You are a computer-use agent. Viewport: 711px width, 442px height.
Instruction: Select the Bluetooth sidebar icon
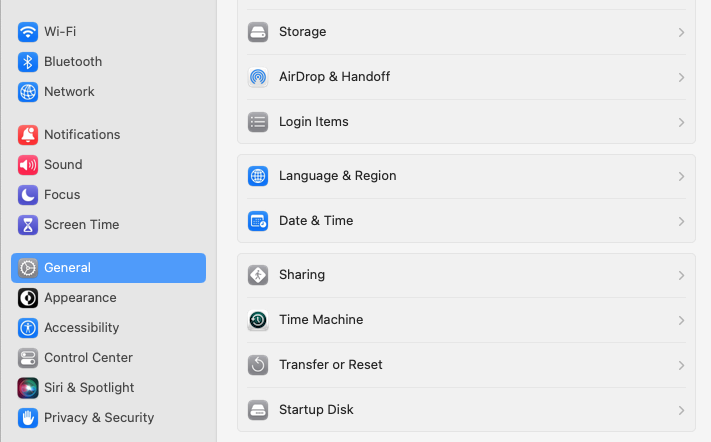pyautogui.click(x=28, y=62)
